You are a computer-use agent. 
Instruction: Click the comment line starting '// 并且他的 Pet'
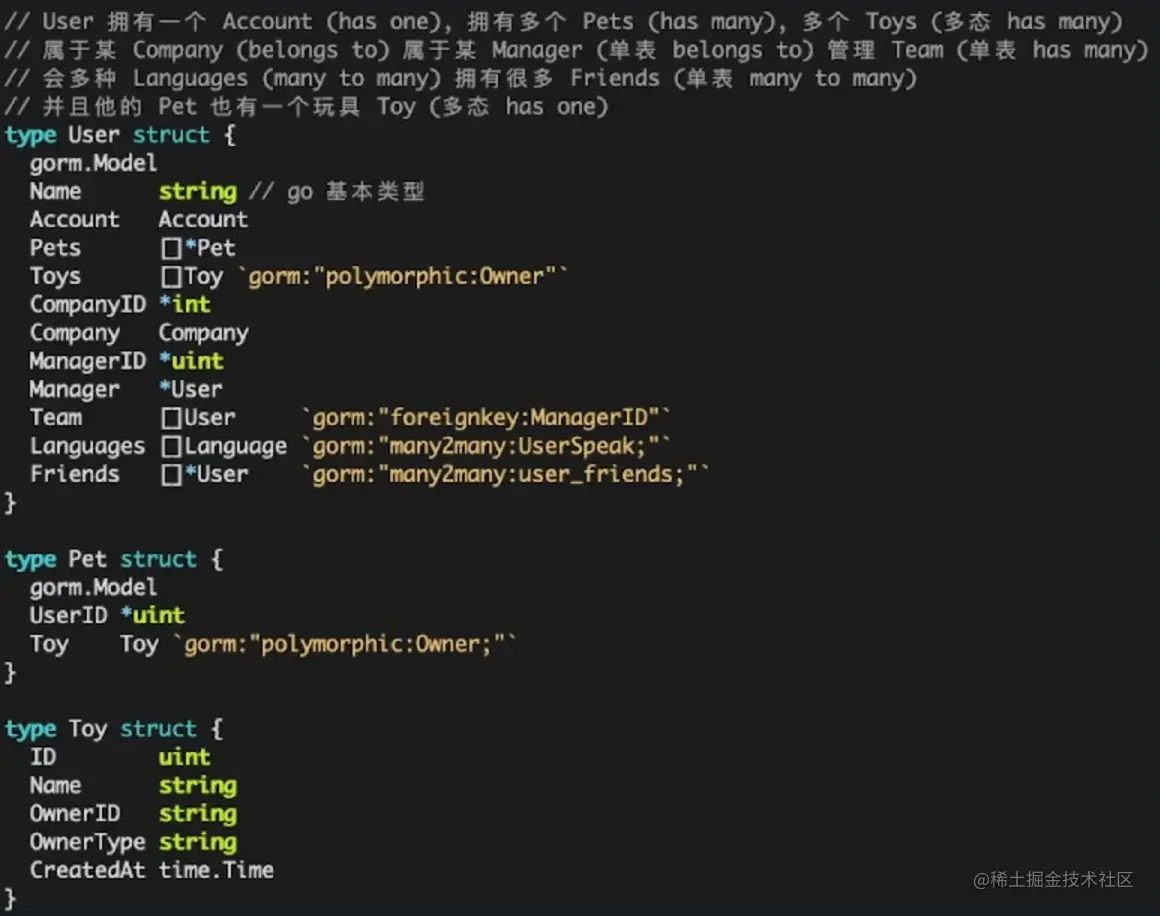[x=307, y=107]
